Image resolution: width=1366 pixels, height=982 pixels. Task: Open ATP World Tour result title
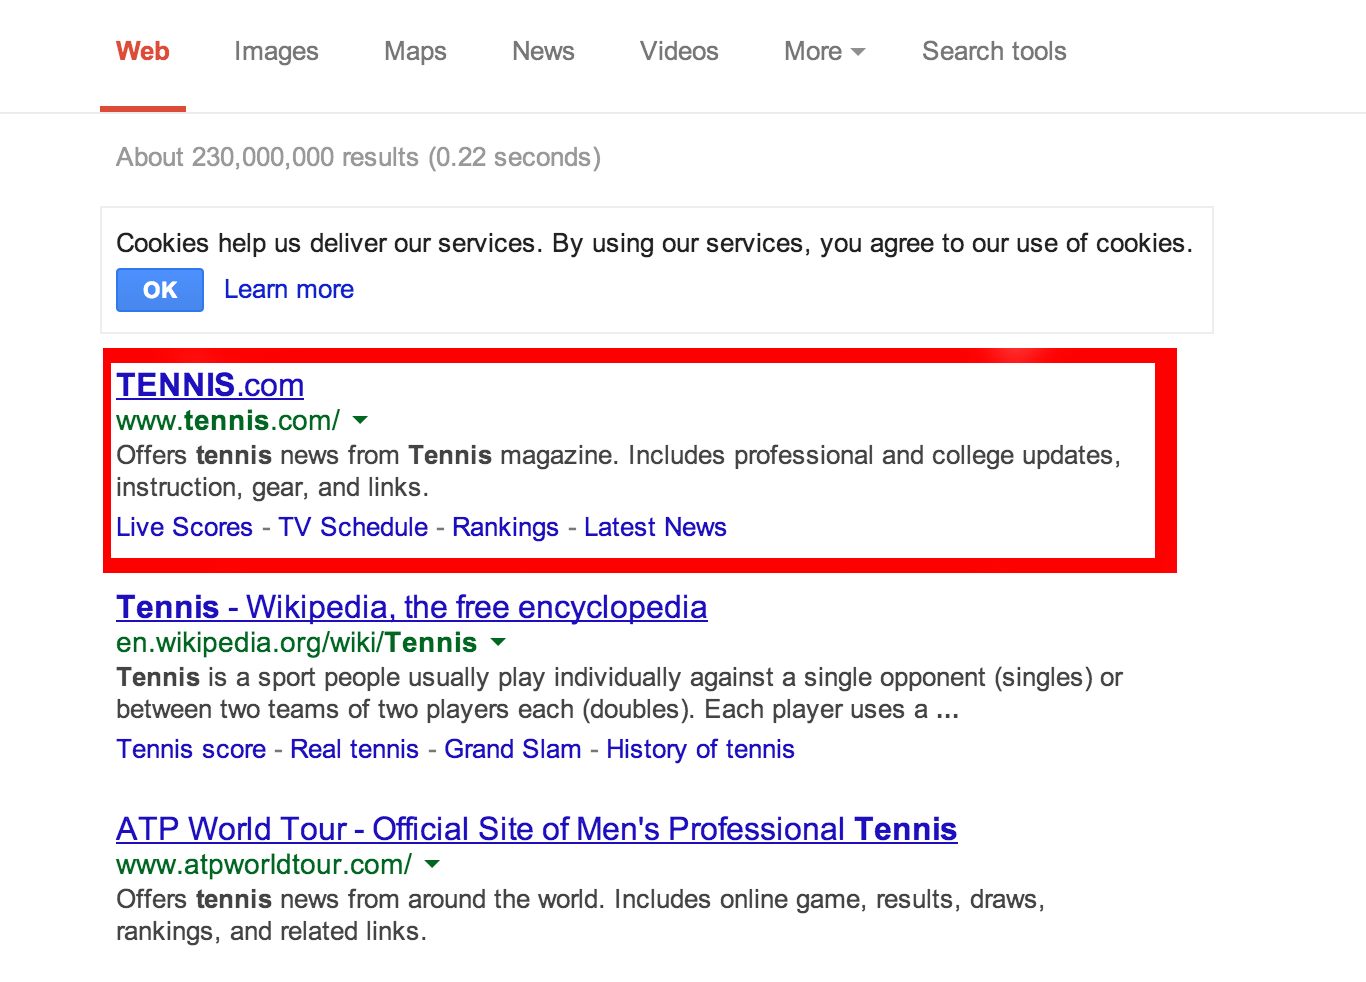[x=537, y=829]
